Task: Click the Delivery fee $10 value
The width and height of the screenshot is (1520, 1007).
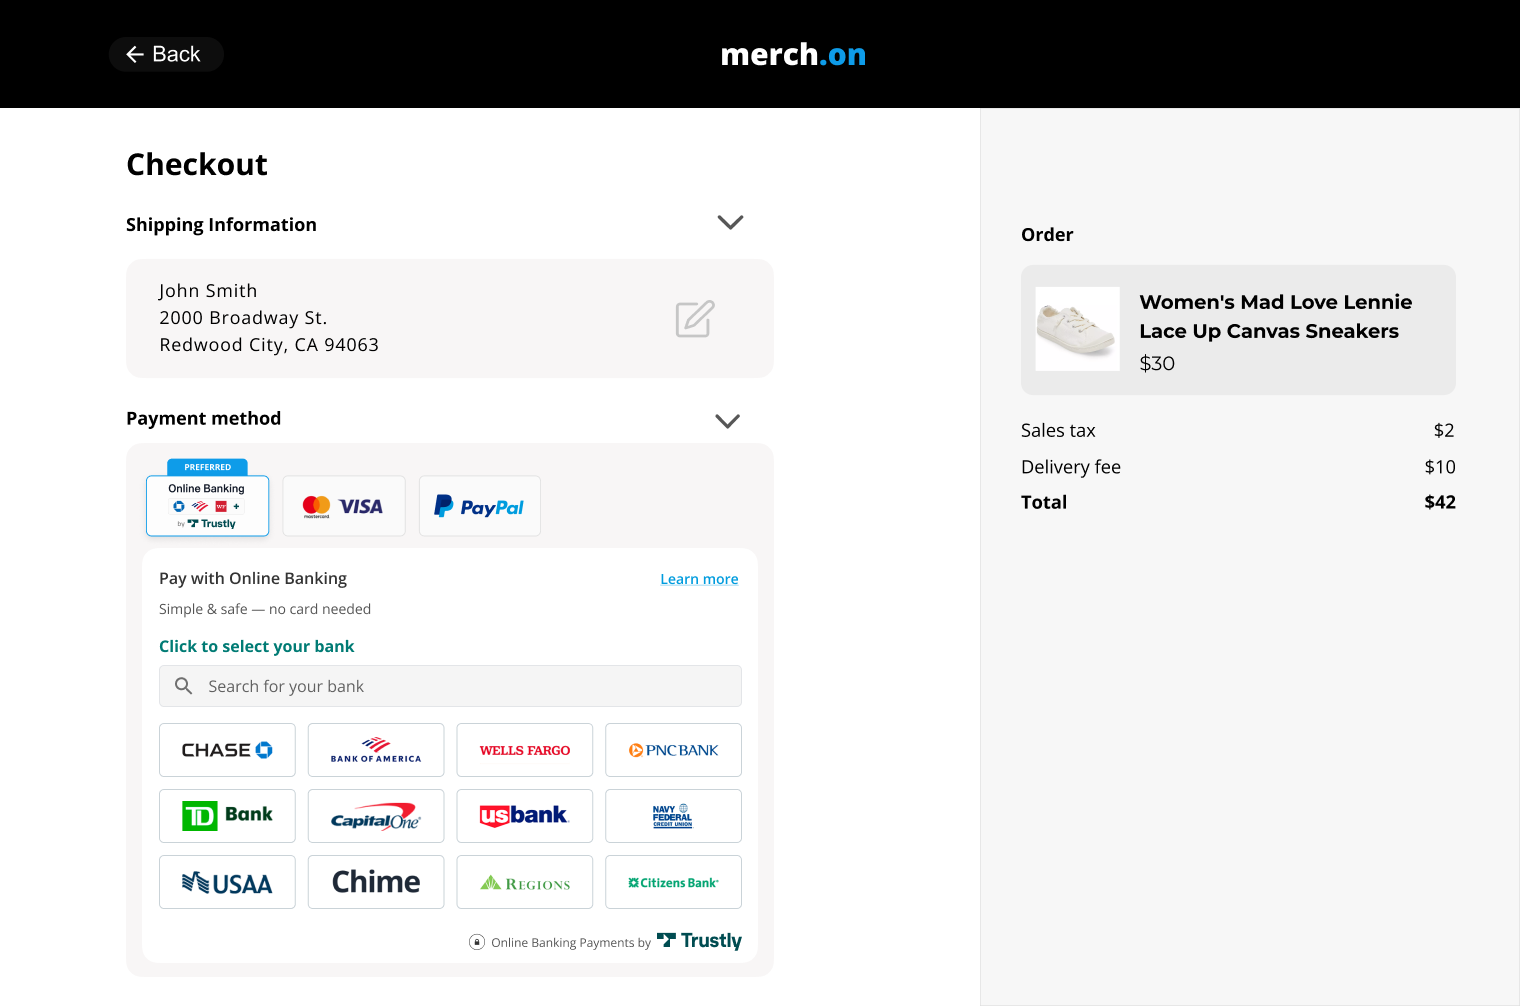Action: [1440, 467]
